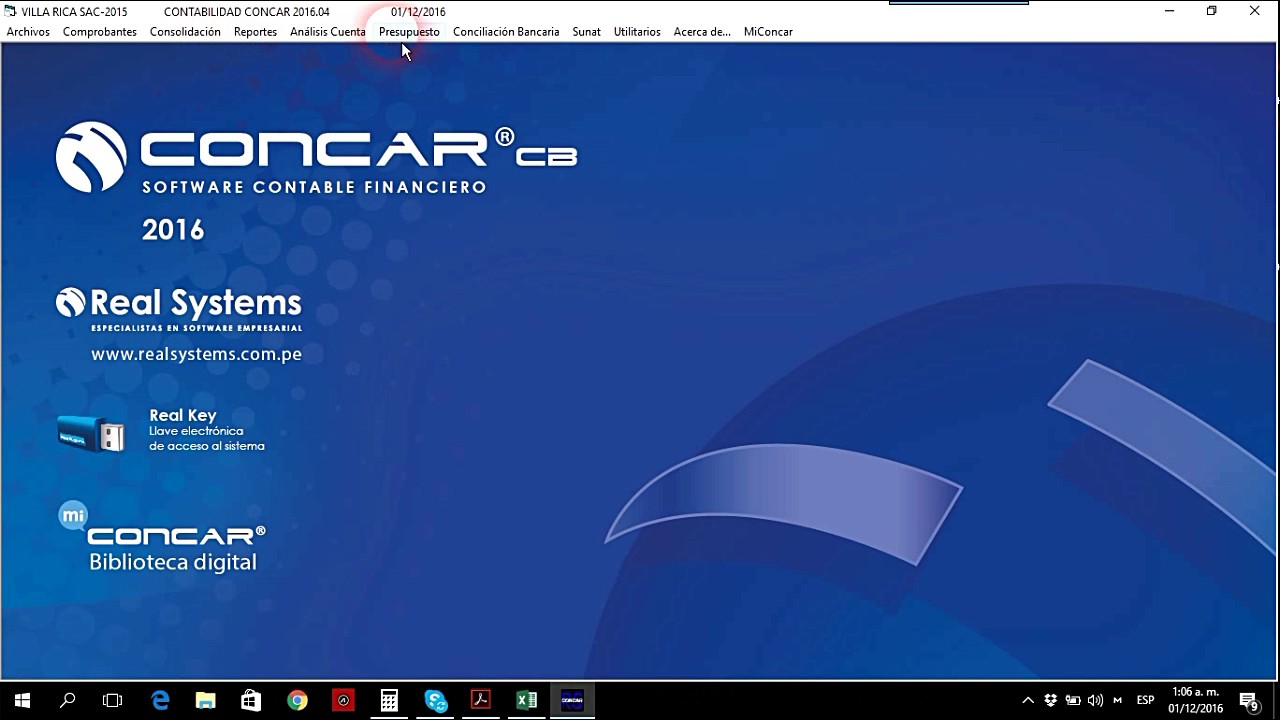Screen dimensions: 1280x720
Task: Open Skype from taskbar
Action: 435,700
